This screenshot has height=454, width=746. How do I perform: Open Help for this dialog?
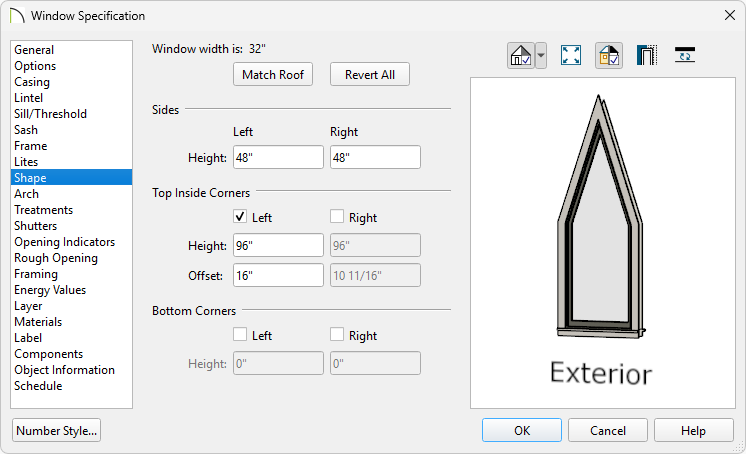(x=693, y=430)
